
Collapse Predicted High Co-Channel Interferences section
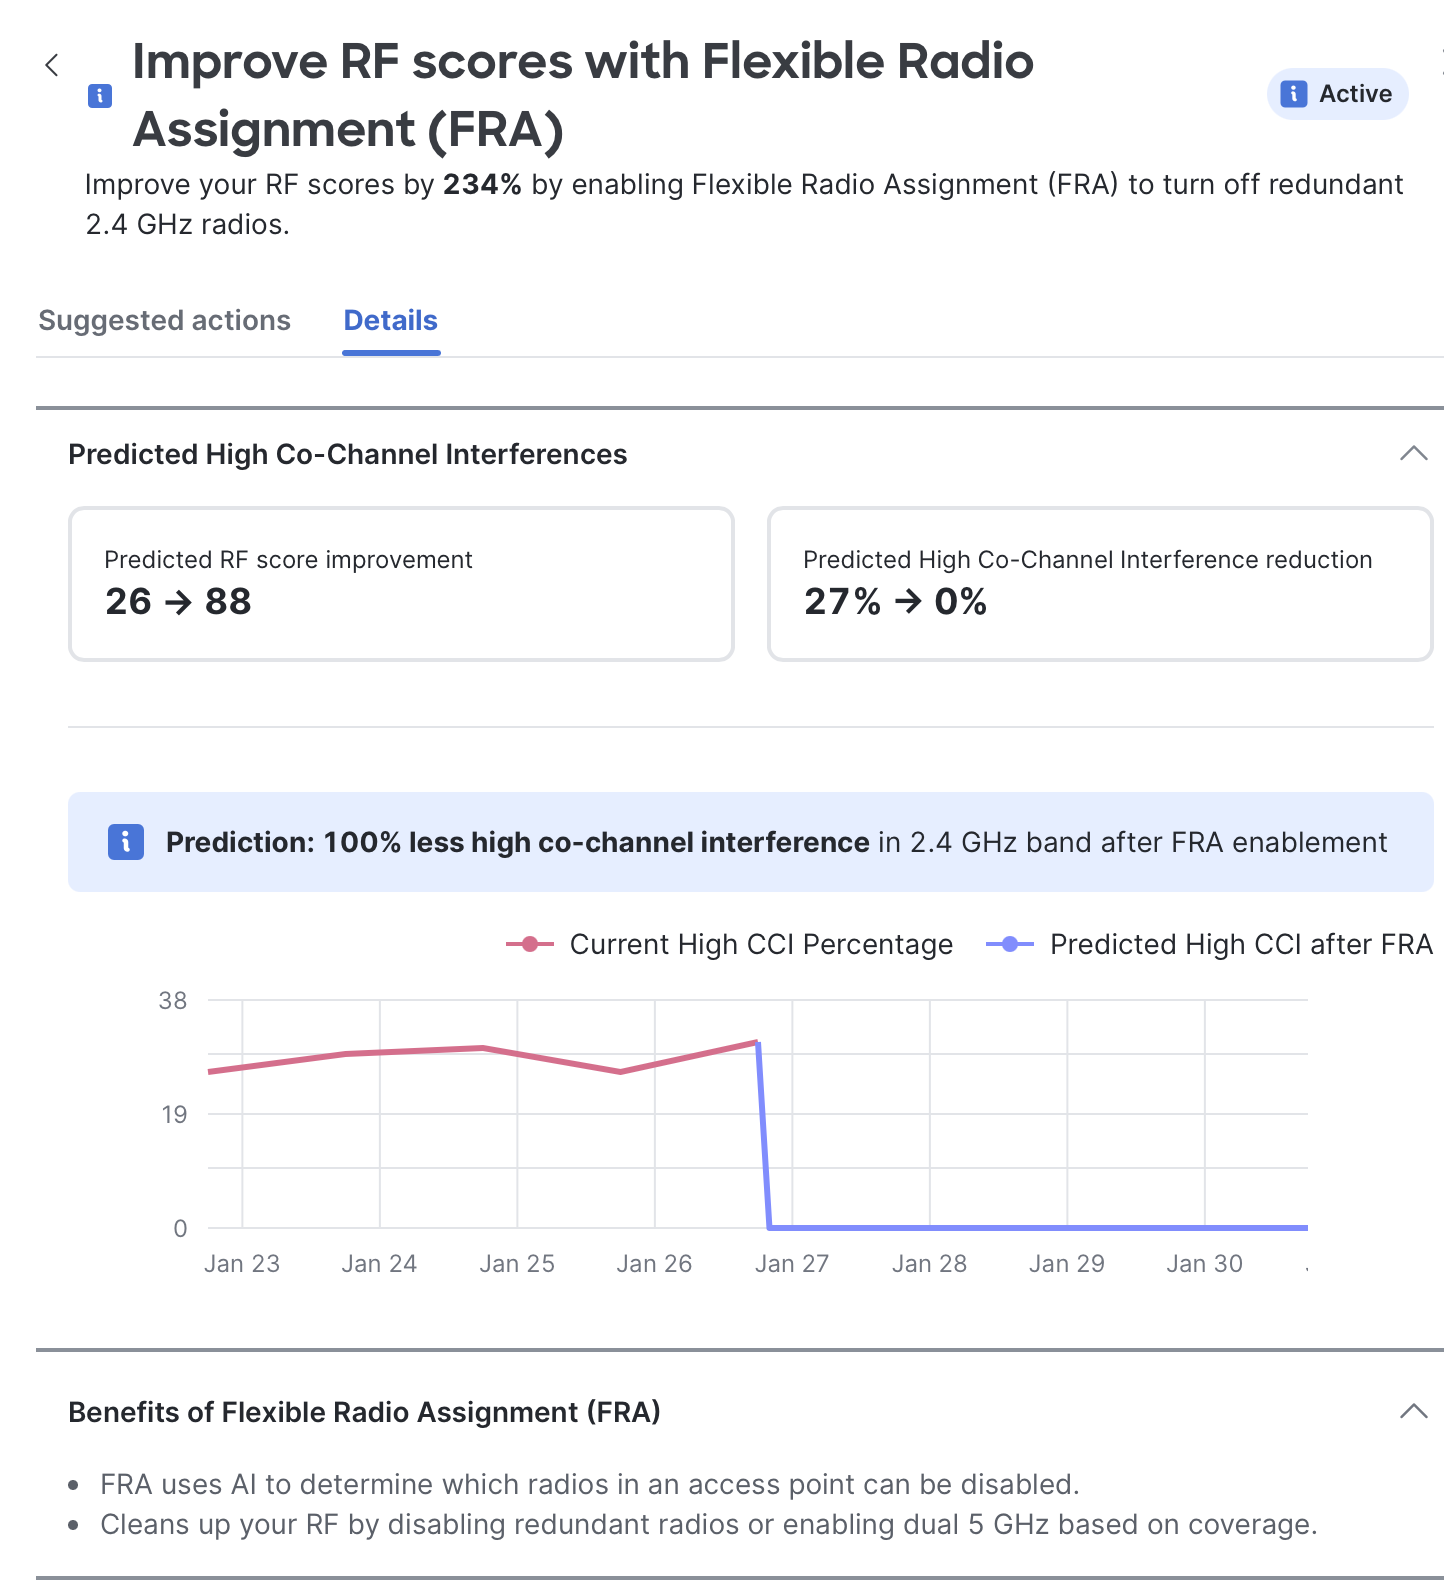[1413, 453]
